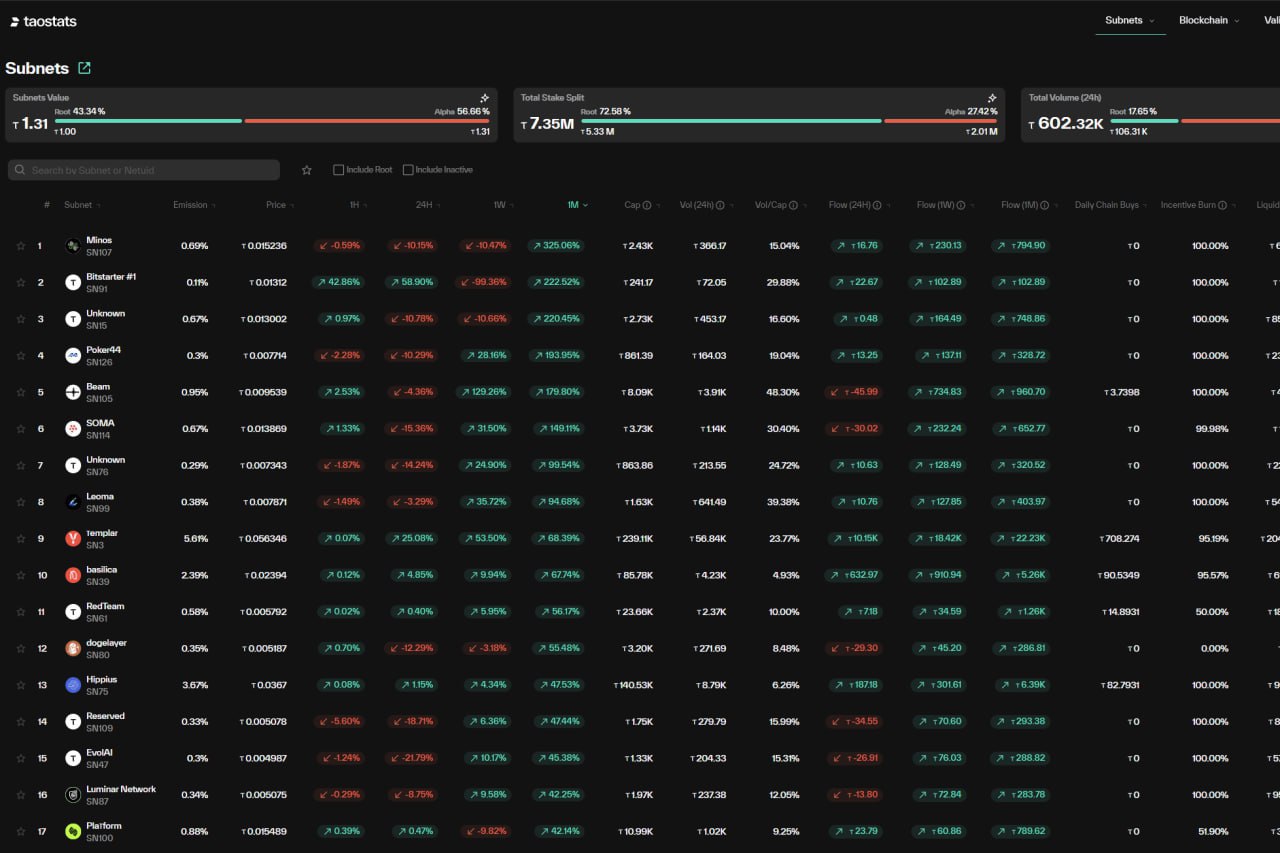Click the templar subnet logo icon

pos(71,538)
